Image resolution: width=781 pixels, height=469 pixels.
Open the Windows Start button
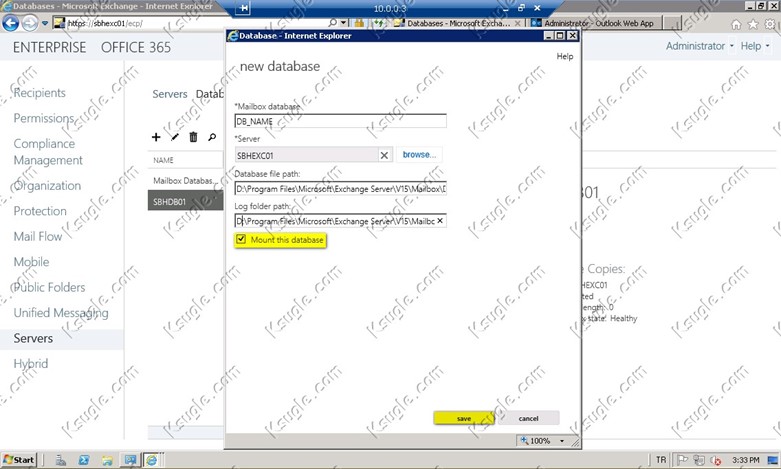click(19, 460)
